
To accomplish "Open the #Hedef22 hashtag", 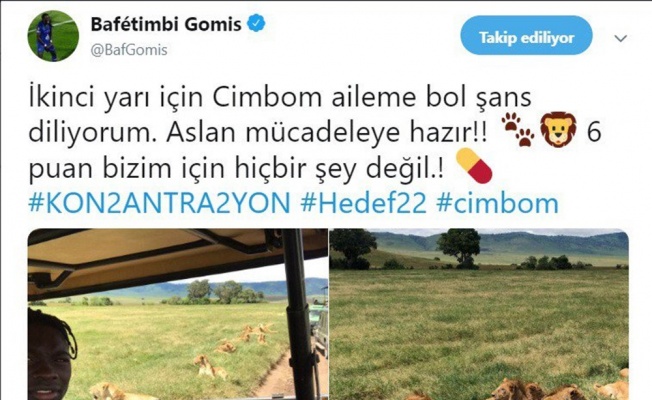I will [363, 203].
